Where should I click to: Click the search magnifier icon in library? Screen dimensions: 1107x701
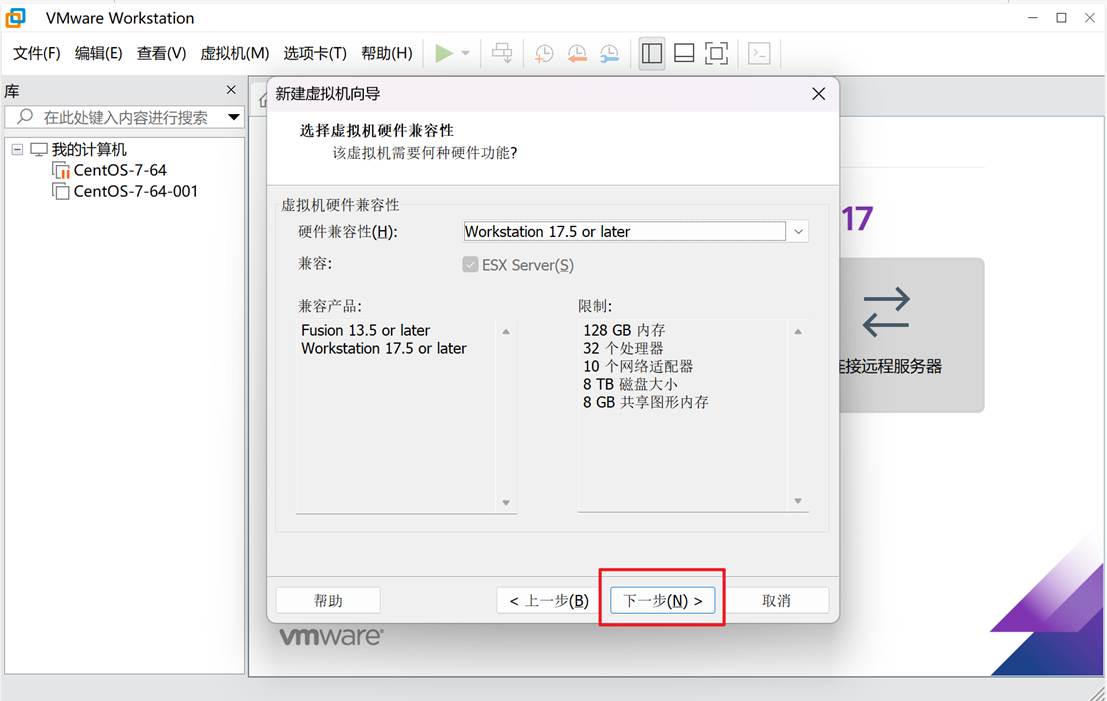coord(25,116)
